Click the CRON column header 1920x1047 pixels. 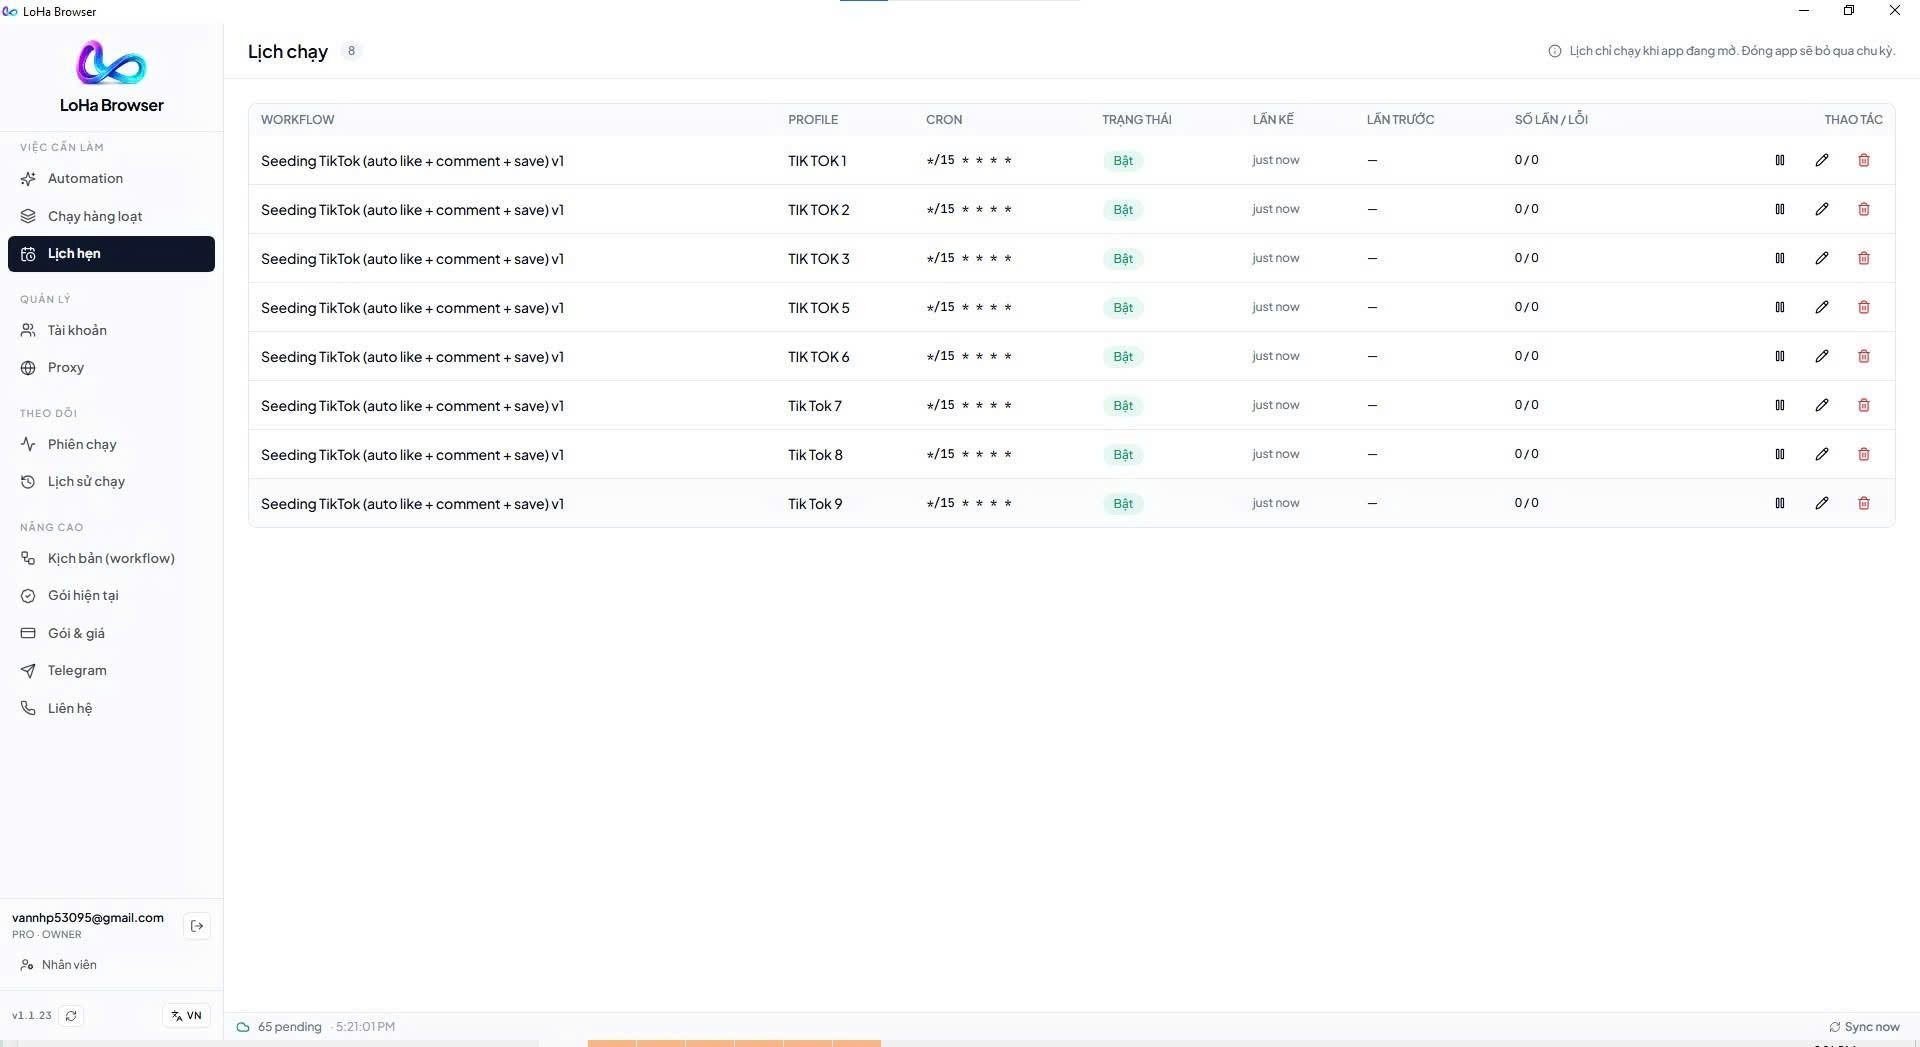pyautogui.click(x=944, y=119)
